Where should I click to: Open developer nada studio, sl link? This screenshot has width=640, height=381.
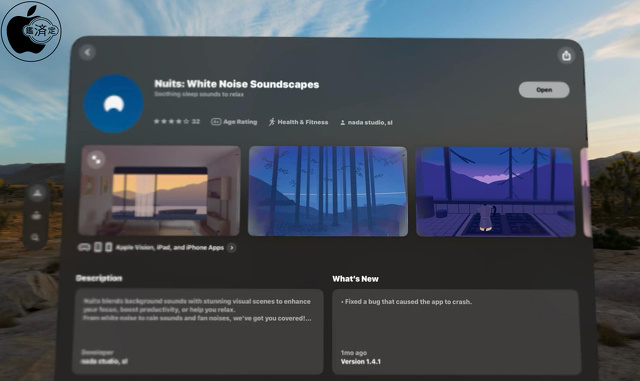pyautogui.click(x=366, y=123)
